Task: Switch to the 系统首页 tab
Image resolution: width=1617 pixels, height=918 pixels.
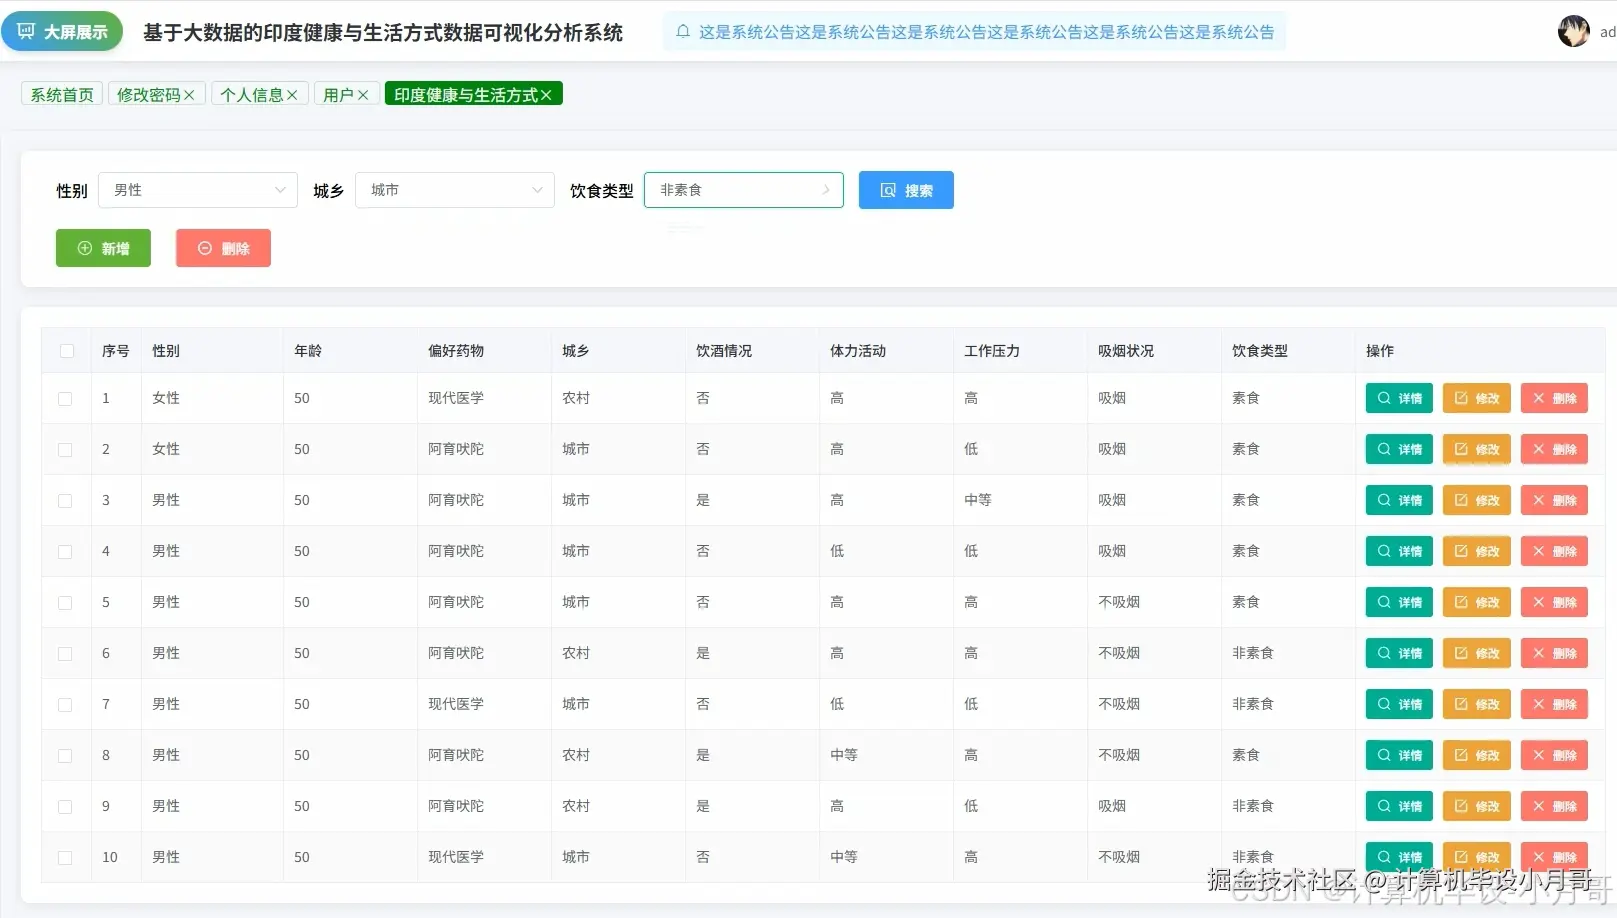Action: 62,94
